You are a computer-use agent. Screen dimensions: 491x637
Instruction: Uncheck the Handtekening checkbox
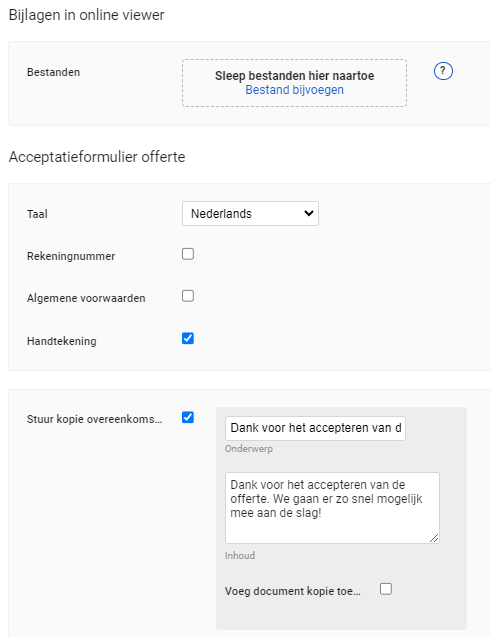[x=188, y=338]
